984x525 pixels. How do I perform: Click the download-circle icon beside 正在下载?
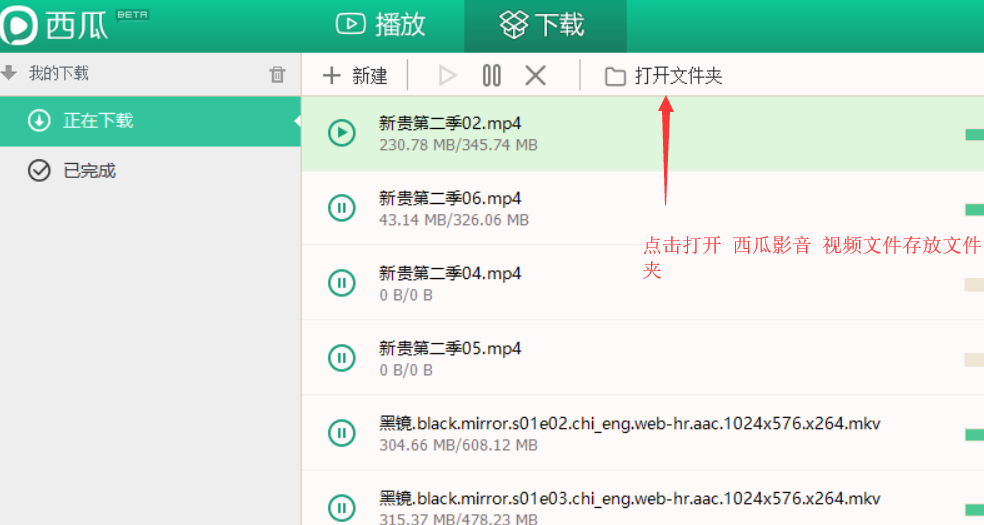click(39, 120)
